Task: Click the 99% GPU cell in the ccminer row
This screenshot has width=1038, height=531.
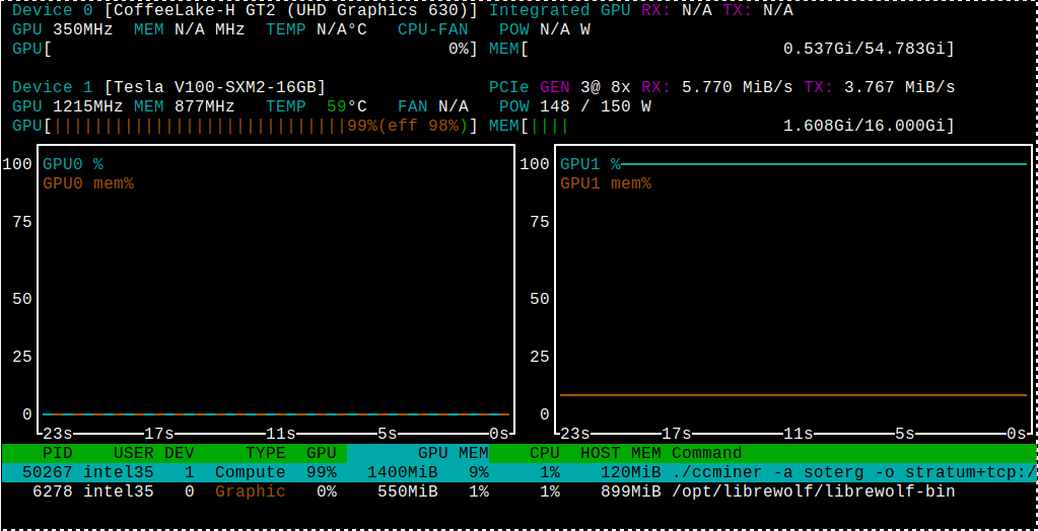Action: click(x=321, y=473)
